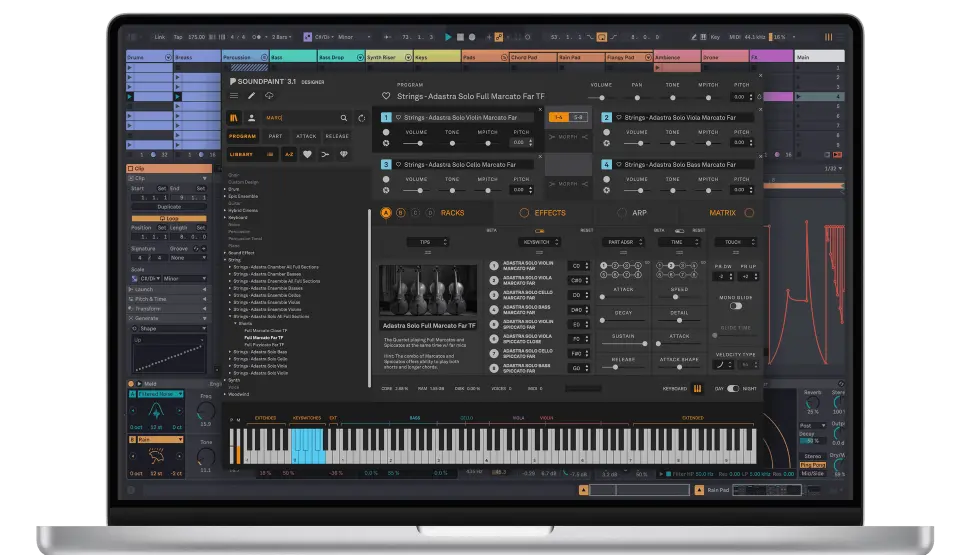Click the orange keyboard piano icon
This screenshot has height=555, width=972.
tap(697, 388)
